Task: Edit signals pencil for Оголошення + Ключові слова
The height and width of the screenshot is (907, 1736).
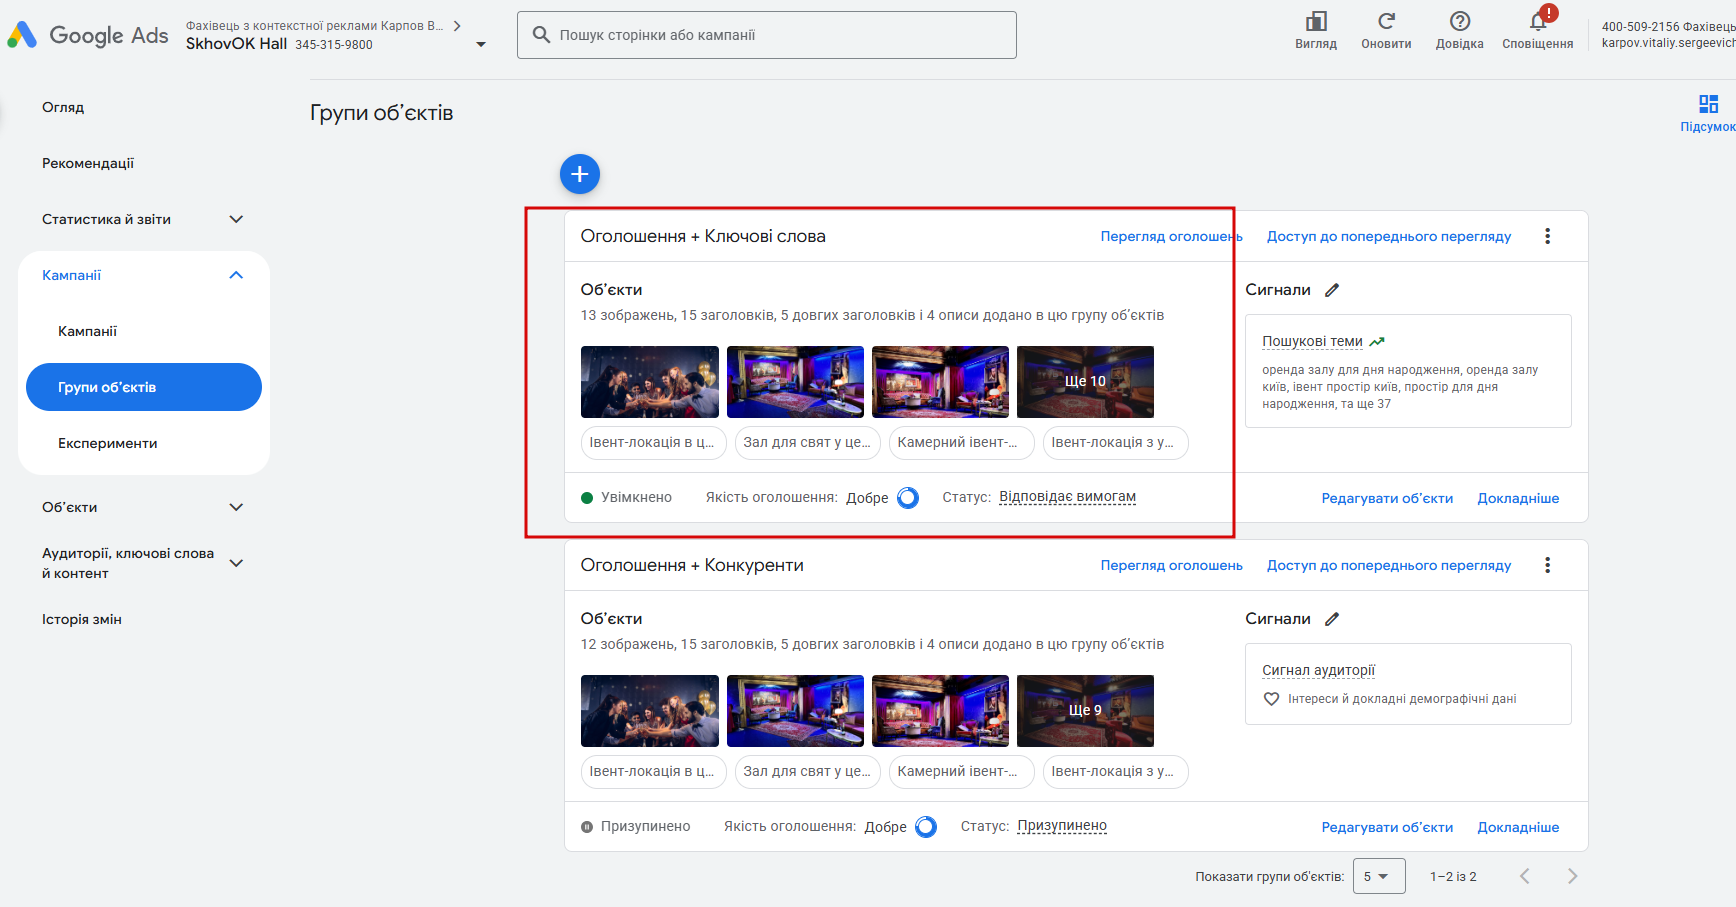Action: pos(1332,290)
